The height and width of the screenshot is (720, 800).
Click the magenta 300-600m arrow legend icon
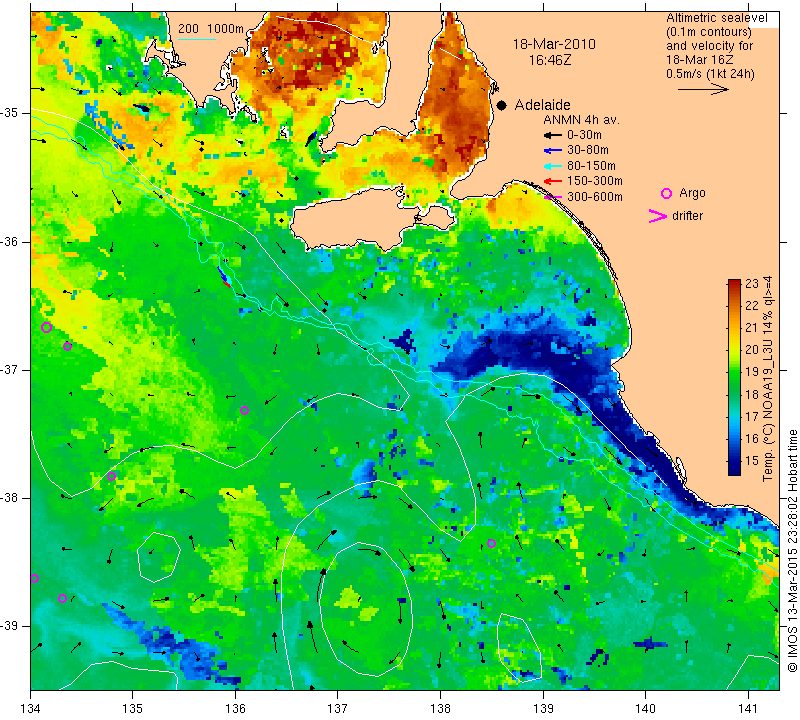[553, 197]
